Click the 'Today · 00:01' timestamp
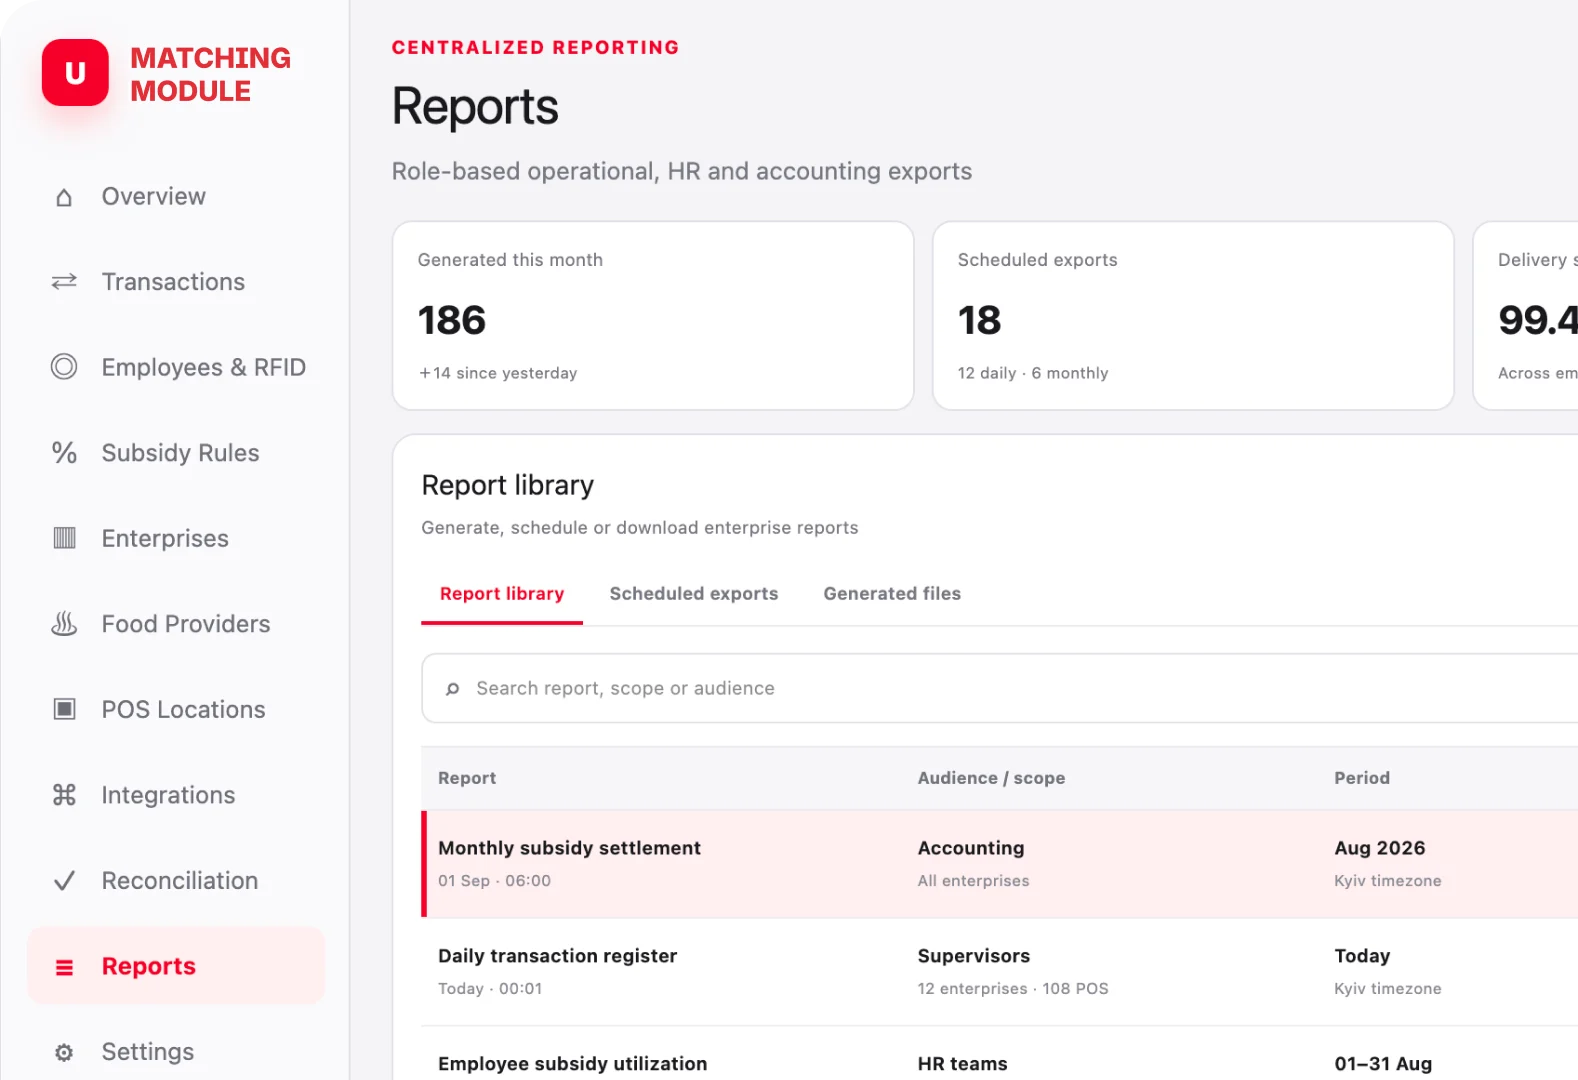 tap(490, 989)
